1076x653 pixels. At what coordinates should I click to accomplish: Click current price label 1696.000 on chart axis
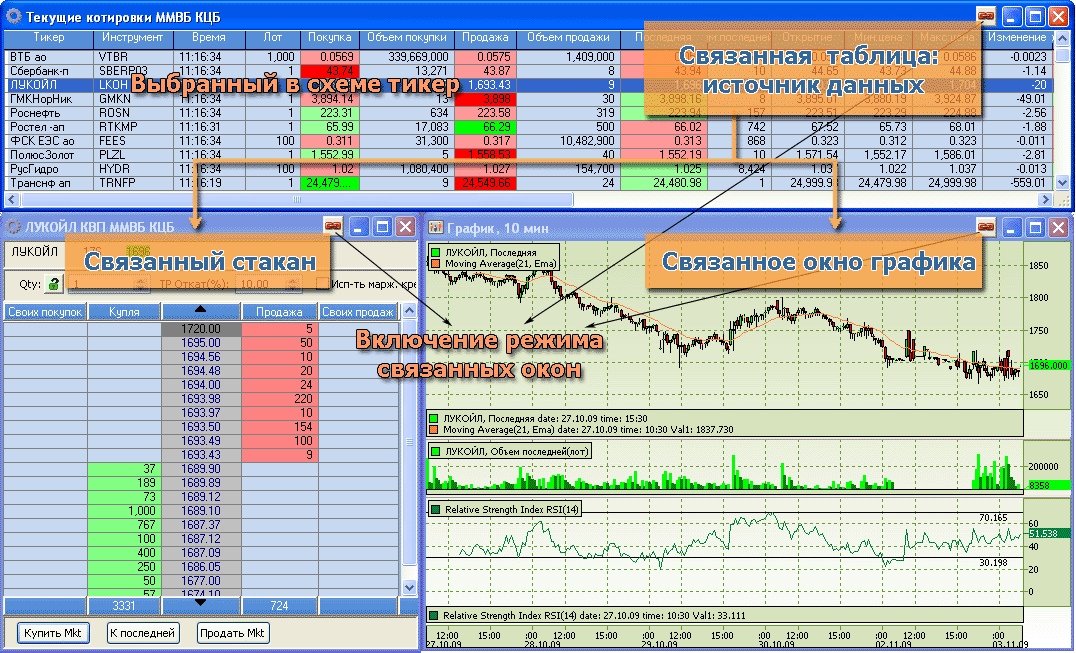click(1049, 366)
